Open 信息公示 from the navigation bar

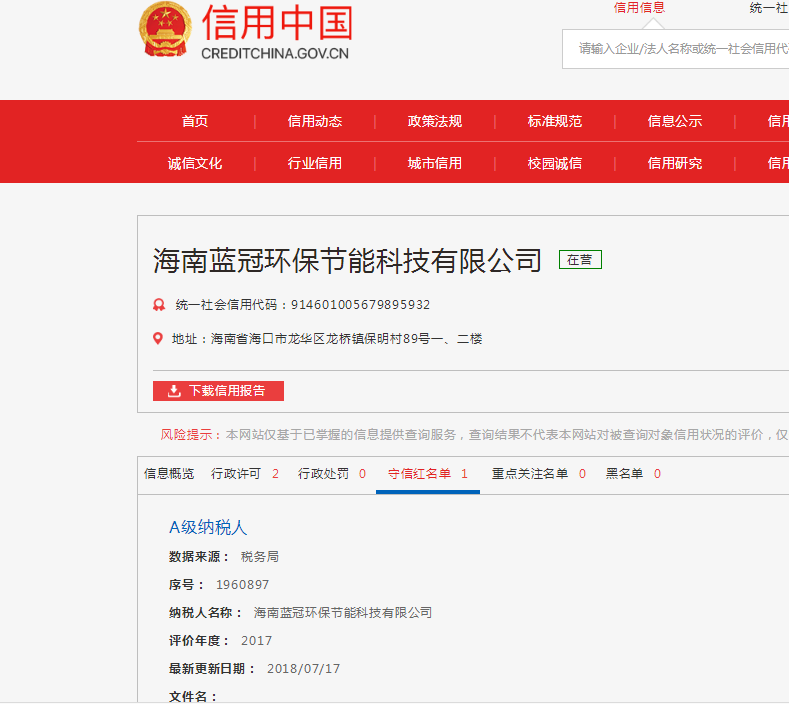[x=675, y=121]
